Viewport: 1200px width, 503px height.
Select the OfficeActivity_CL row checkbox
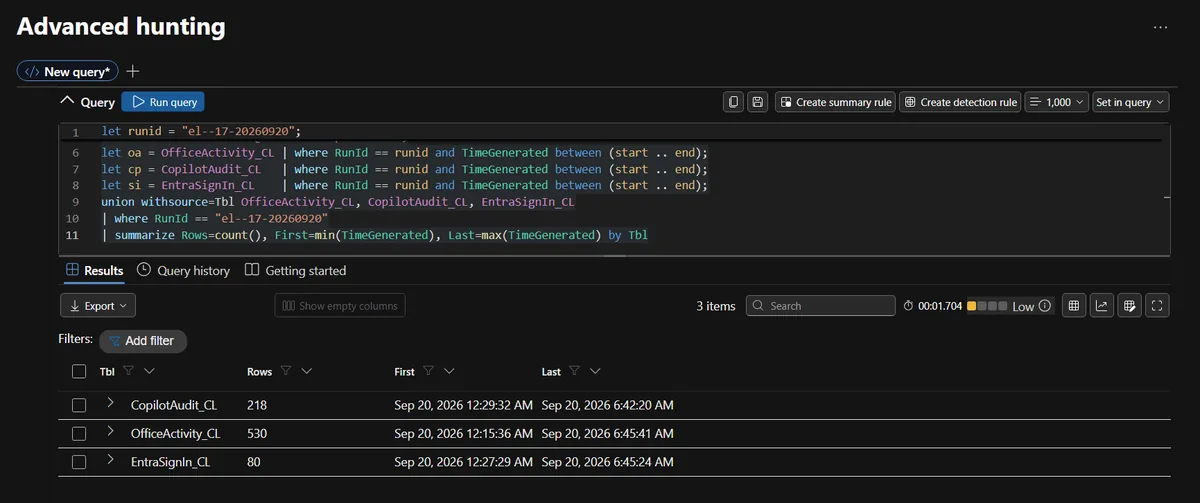(79, 434)
